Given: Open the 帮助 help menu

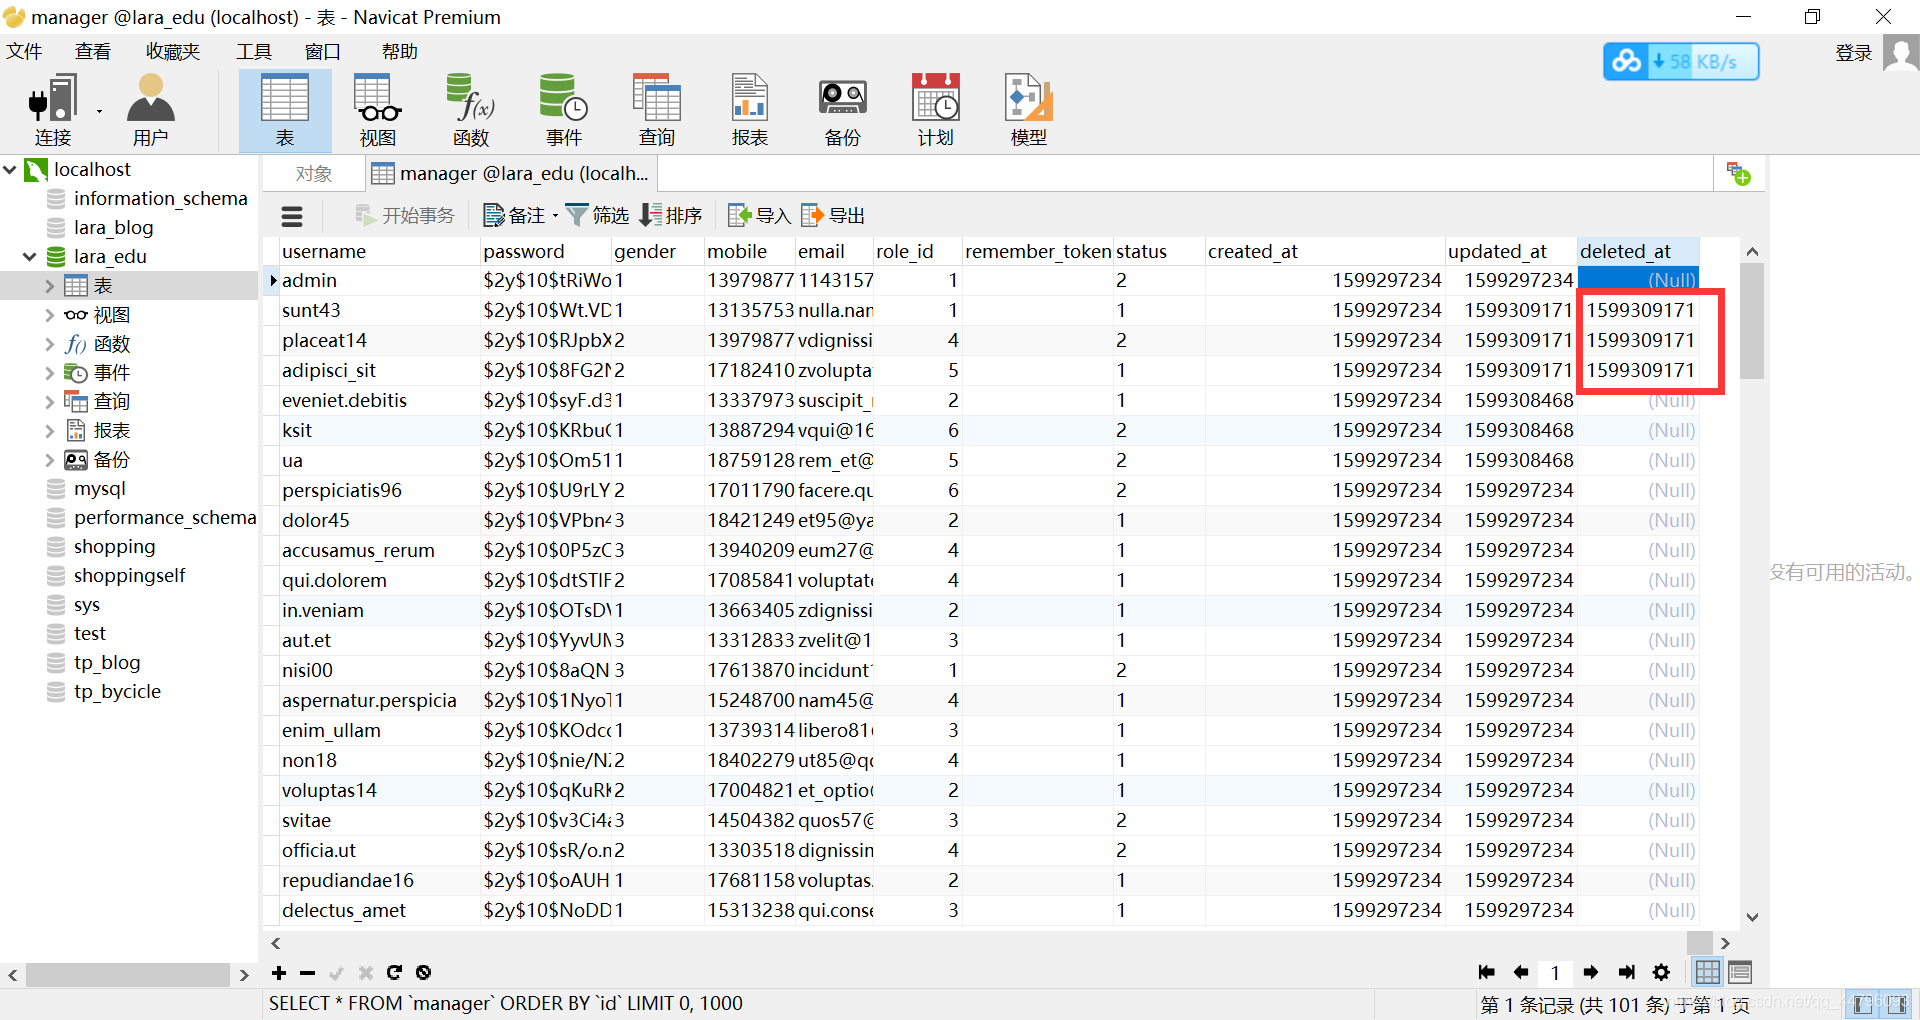Looking at the screenshot, I should click(x=399, y=52).
